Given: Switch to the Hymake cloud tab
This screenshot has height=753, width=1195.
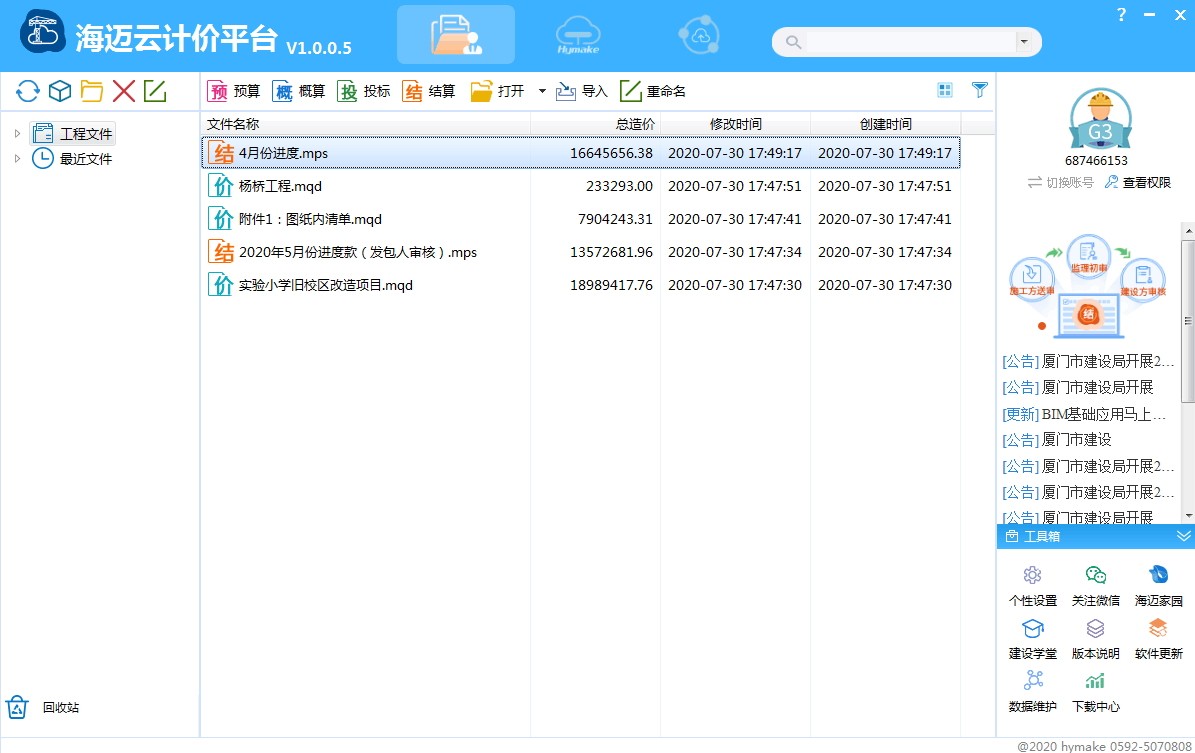Looking at the screenshot, I should coord(578,35).
